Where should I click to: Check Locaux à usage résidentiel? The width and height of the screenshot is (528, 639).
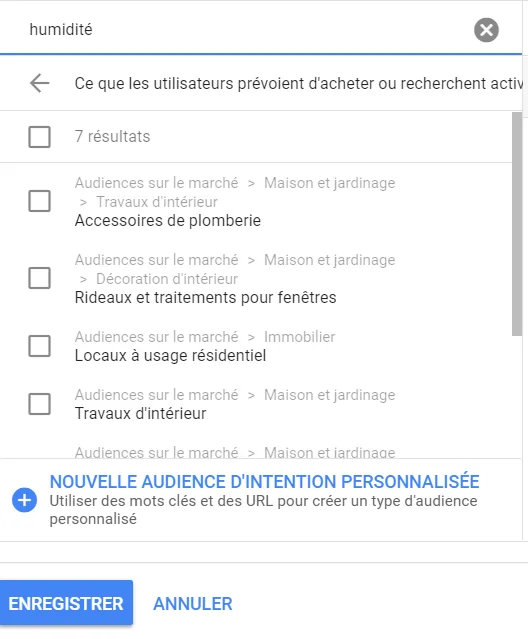coord(40,346)
